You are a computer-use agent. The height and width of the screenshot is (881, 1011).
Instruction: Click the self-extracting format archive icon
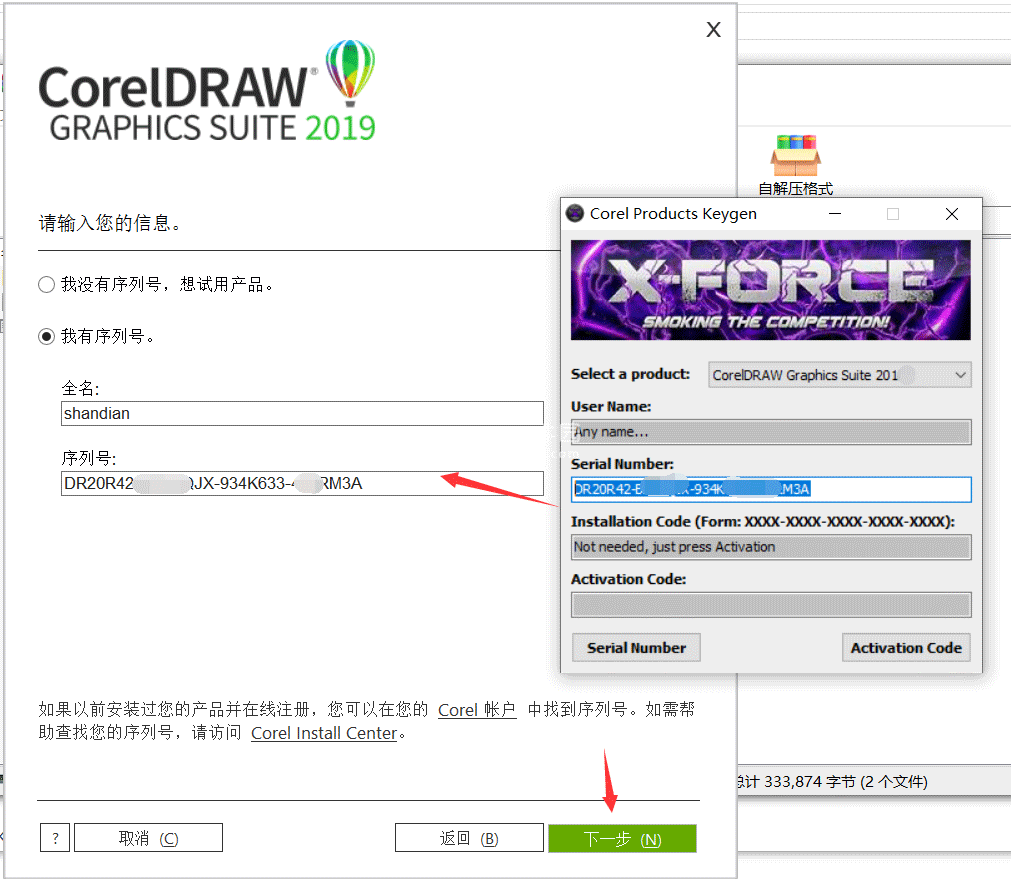pos(796,165)
